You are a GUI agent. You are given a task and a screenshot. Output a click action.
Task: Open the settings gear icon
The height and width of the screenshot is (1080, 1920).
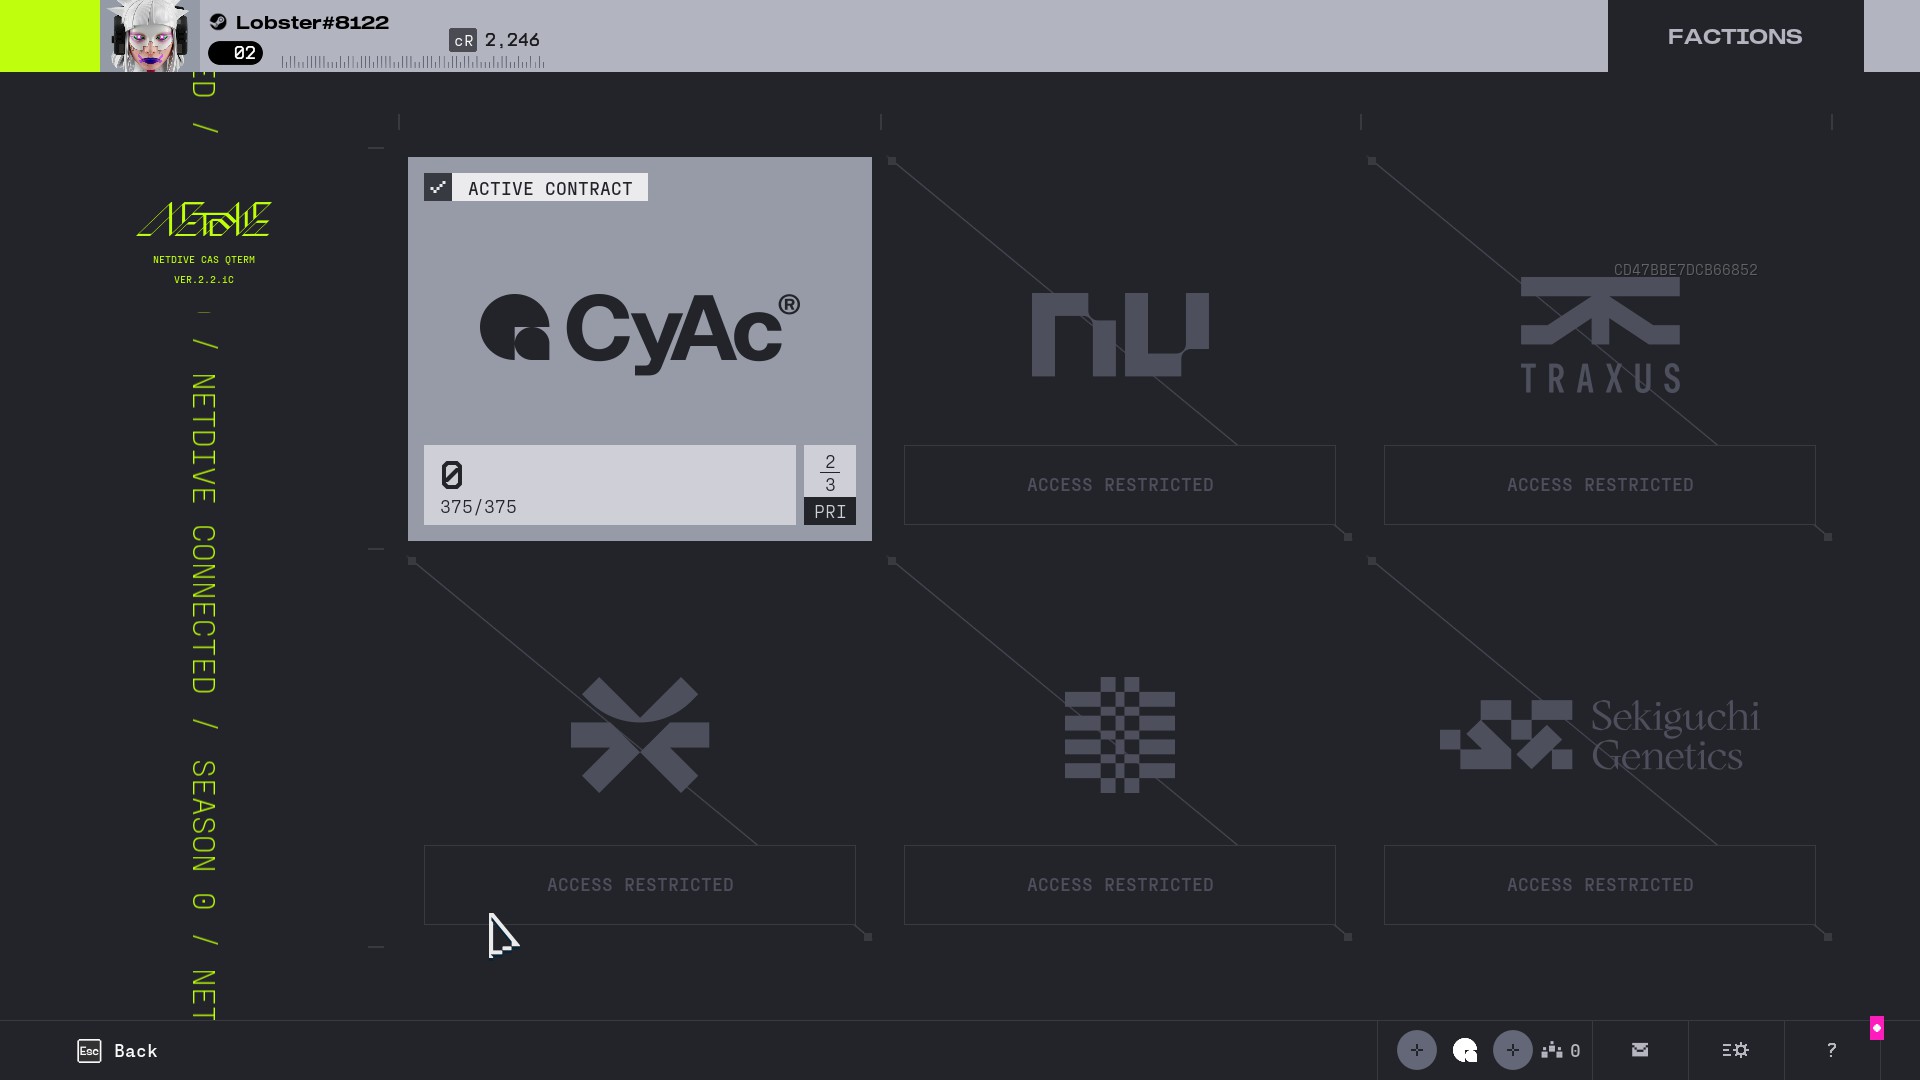tap(1736, 1050)
